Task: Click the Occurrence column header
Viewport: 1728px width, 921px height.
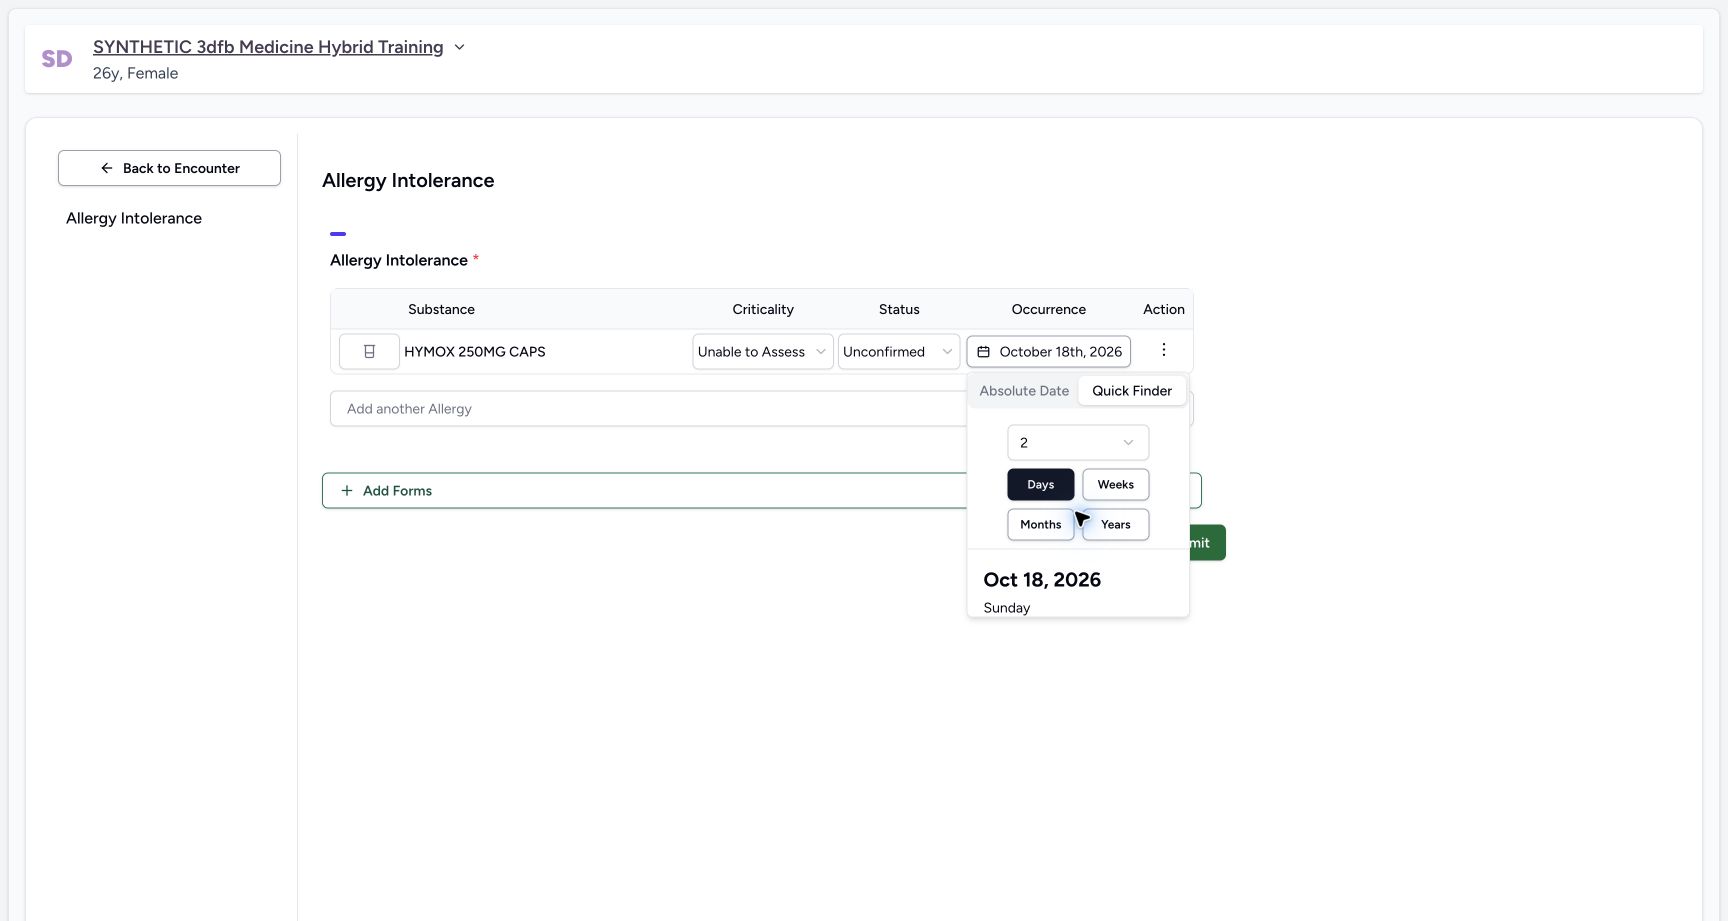Action: pyautogui.click(x=1048, y=310)
